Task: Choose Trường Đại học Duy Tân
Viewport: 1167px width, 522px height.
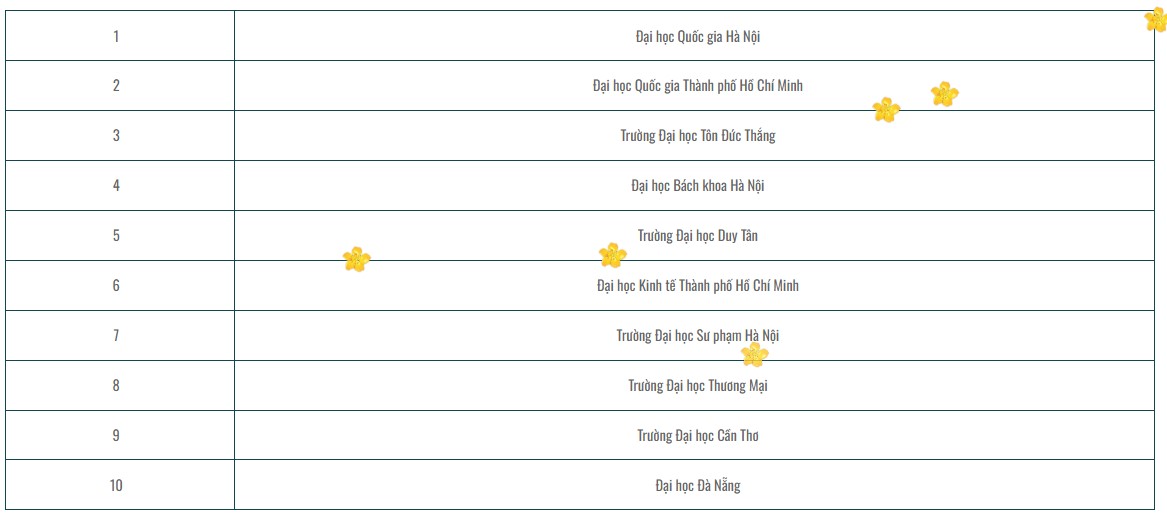Action: 697,236
